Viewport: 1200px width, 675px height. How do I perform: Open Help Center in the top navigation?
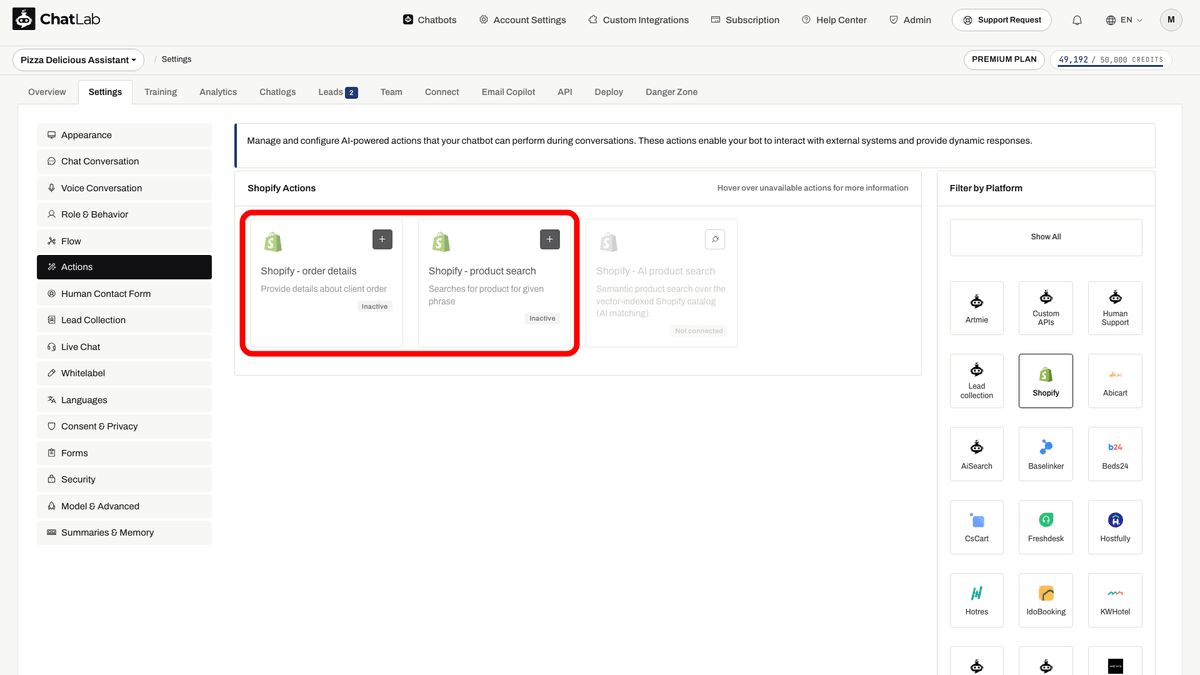(834, 20)
